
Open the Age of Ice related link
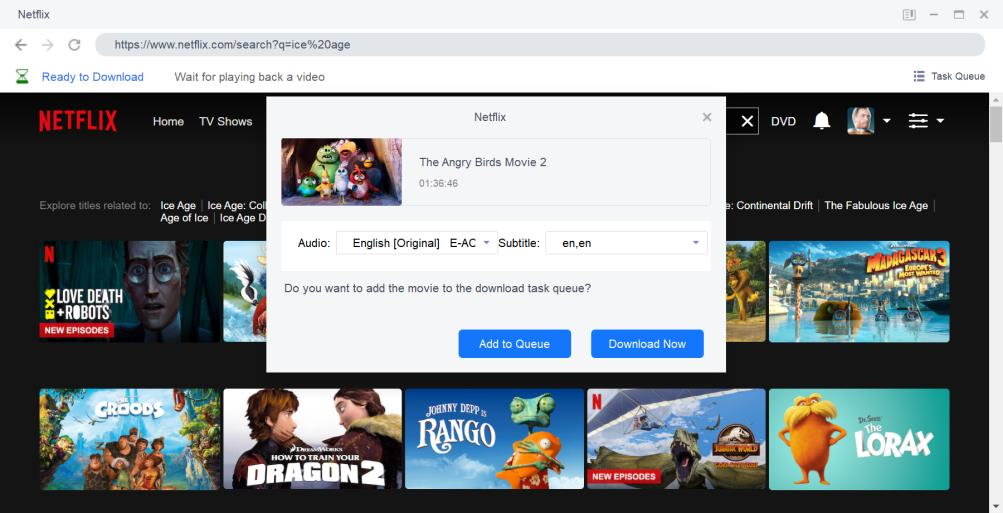click(184, 218)
